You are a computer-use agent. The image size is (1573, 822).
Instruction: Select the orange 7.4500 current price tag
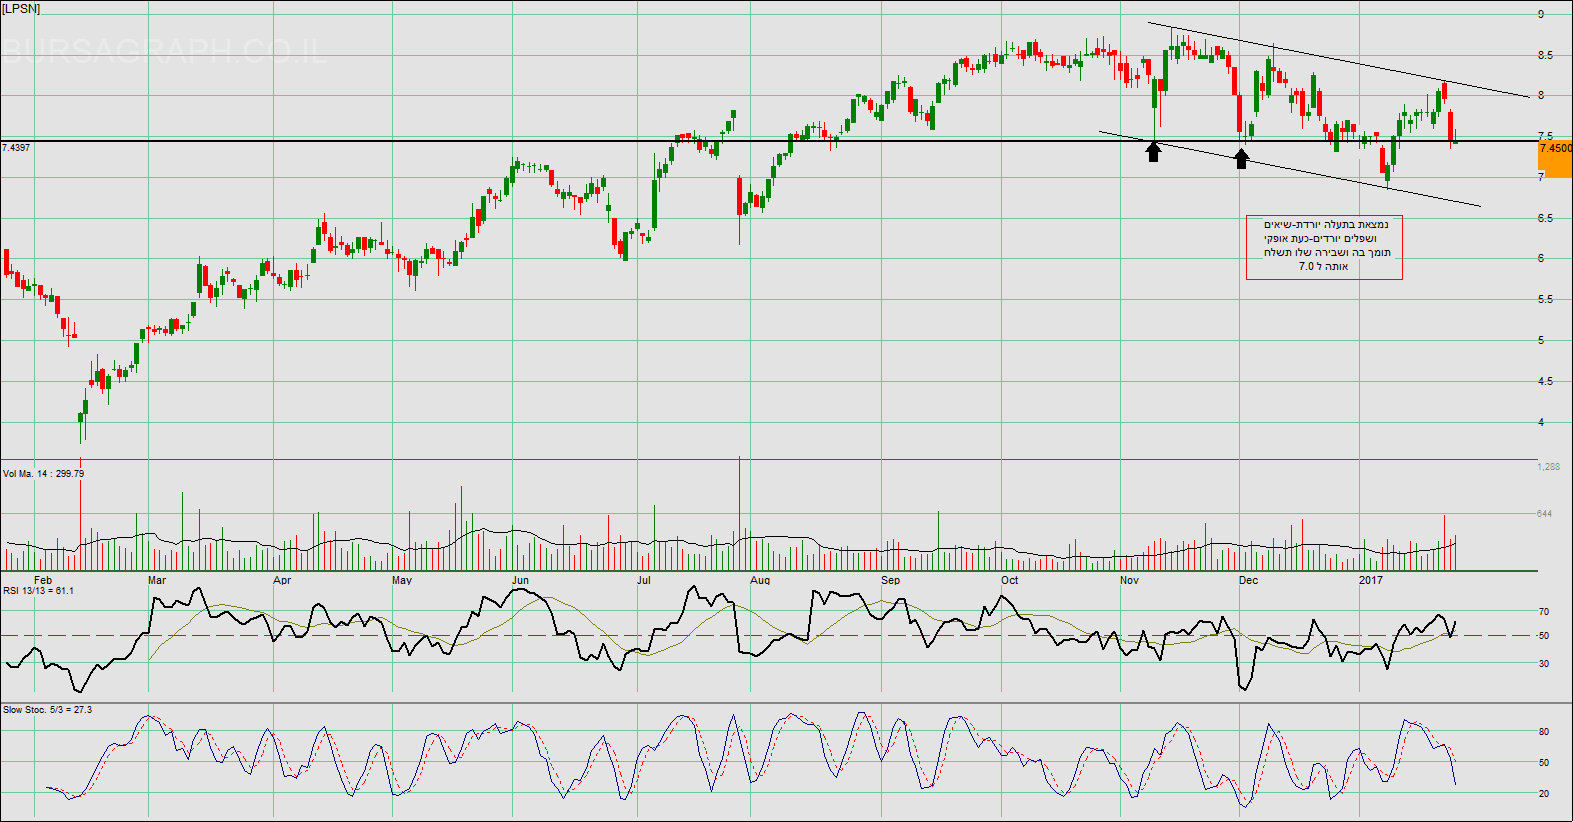point(1555,159)
